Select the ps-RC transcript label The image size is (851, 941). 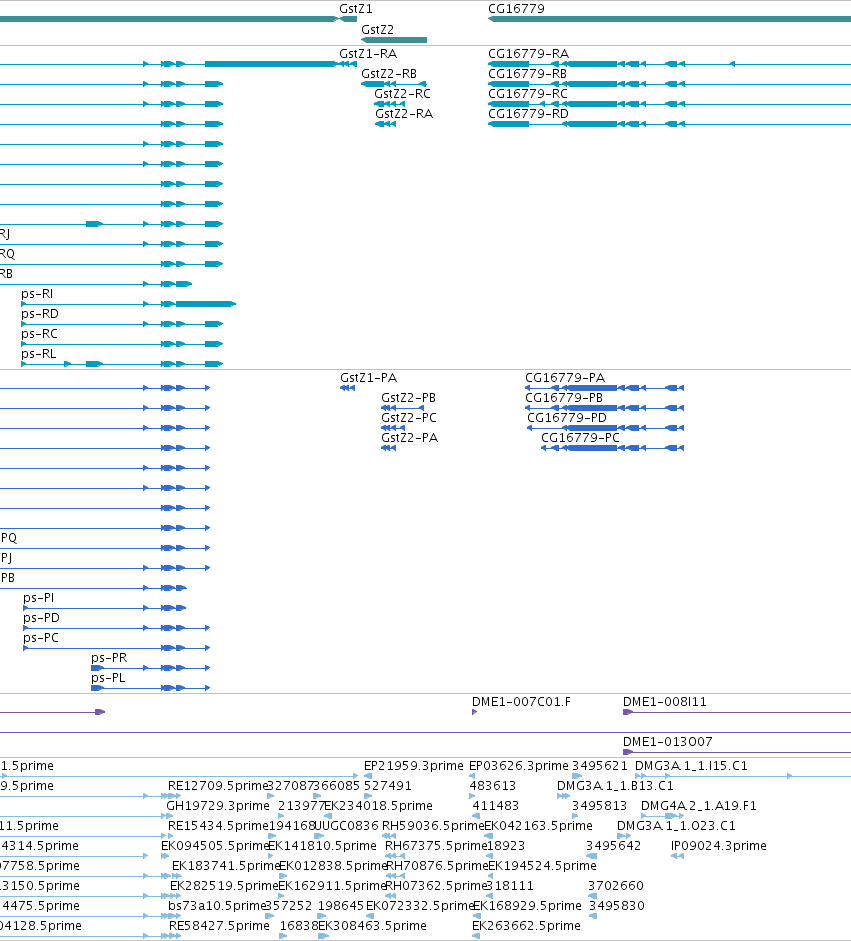click(x=40, y=334)
